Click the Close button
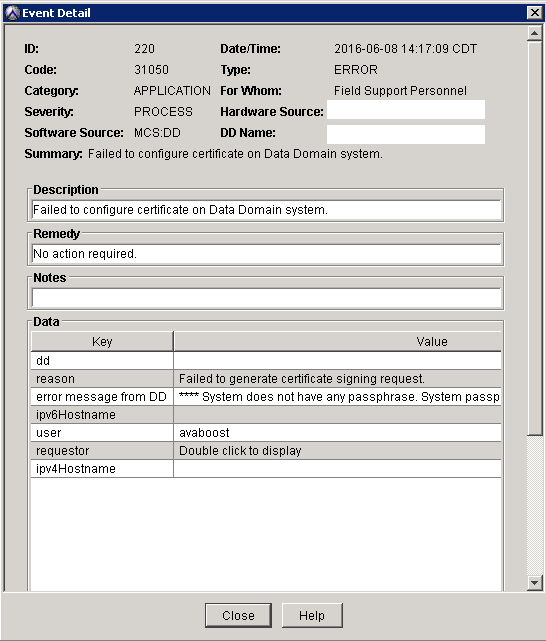The height and width of the screenshot is (641, 546). pos(238,615)
